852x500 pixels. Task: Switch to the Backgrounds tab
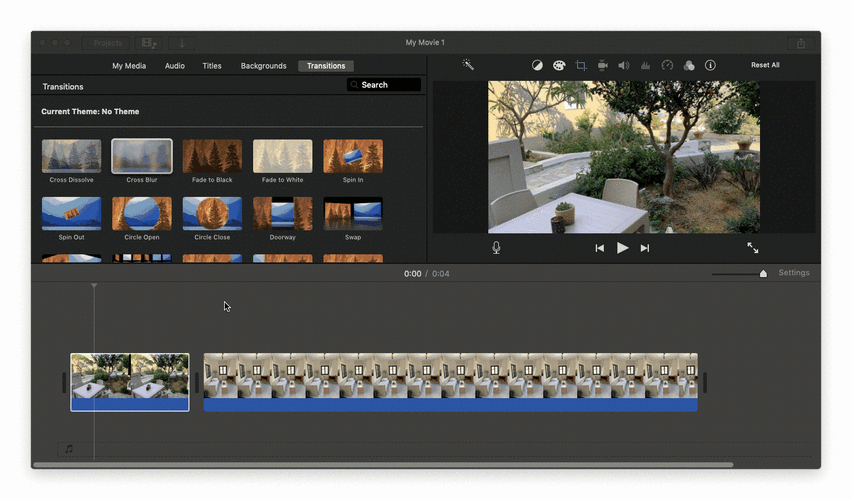(x=263, y=66)
